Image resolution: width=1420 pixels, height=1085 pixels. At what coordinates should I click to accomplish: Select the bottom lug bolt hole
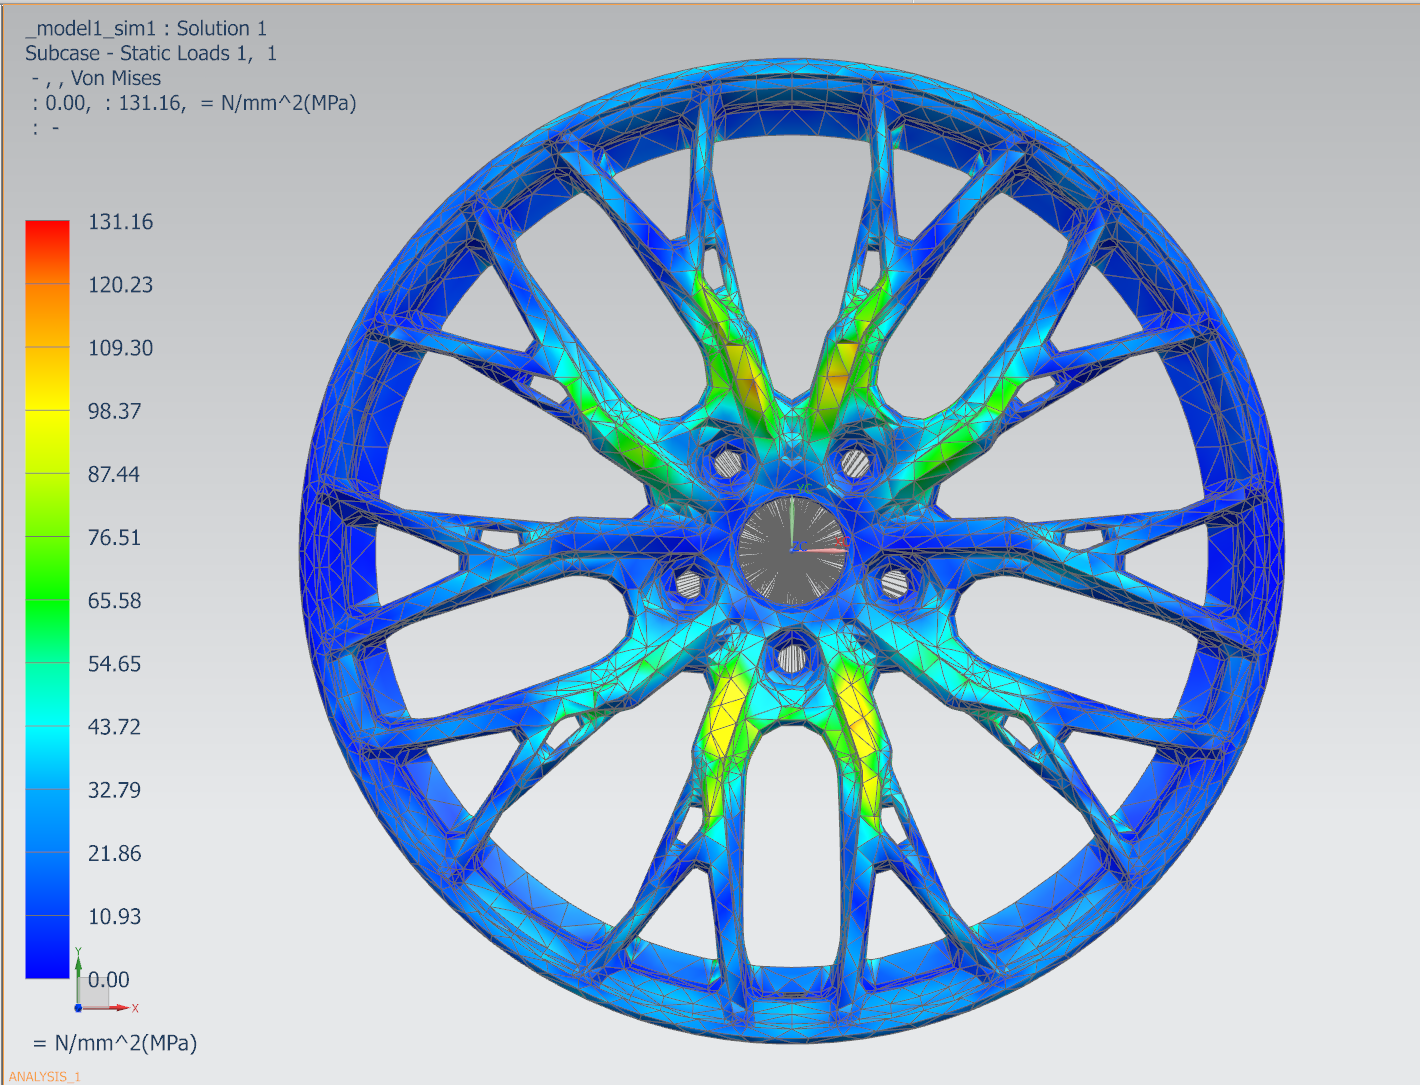click(x=792, y=657)
